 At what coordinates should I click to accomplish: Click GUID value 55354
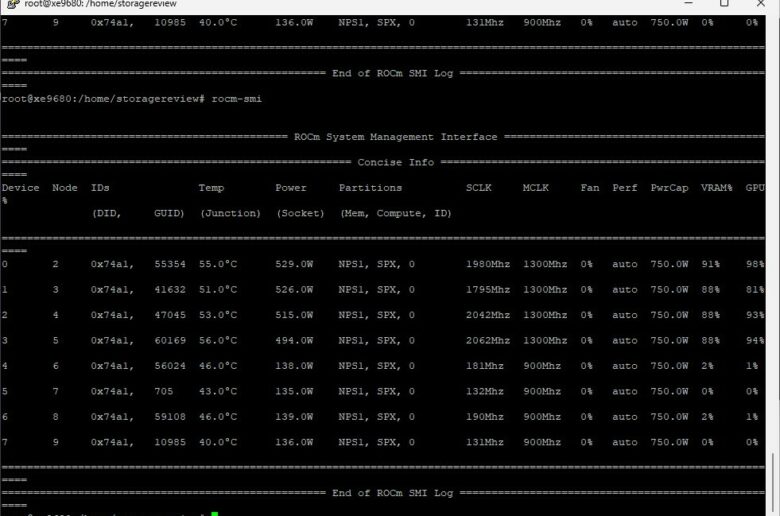click(x=170, y=264)
